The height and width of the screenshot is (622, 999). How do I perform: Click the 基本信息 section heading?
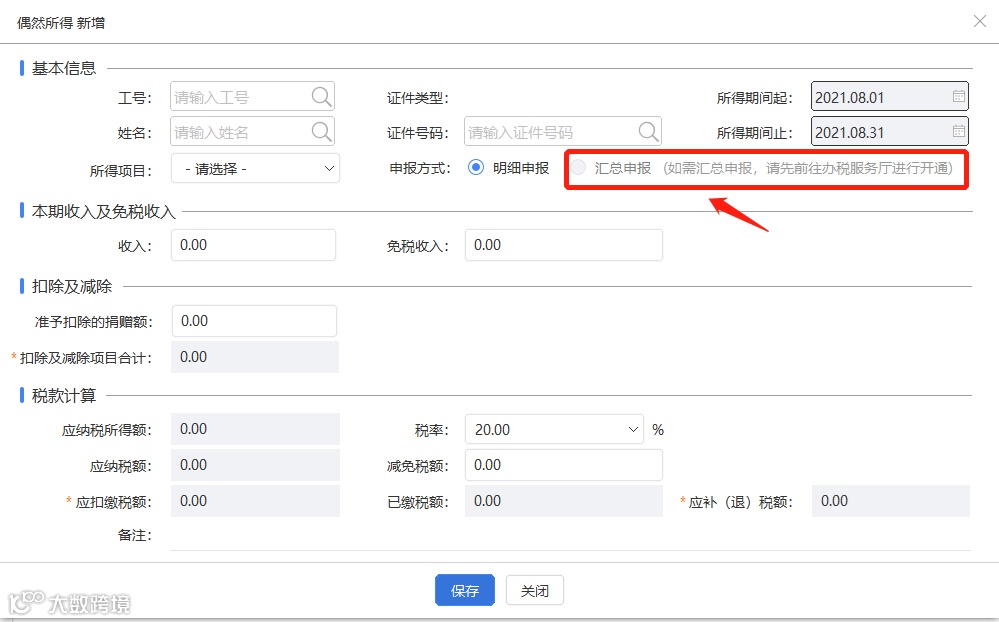coord(64,68)
